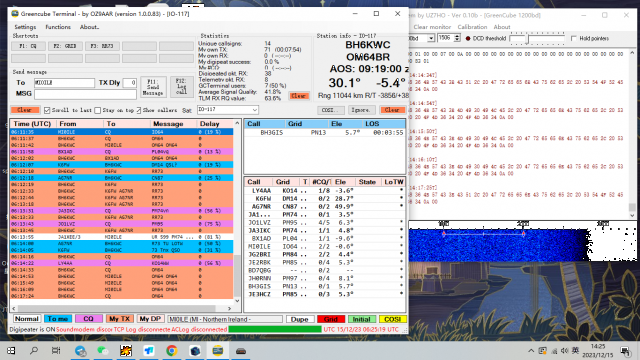The image size is (640, 360).
Task: Open the orange burst app on taskbar
Action: (x=126, y=351)
